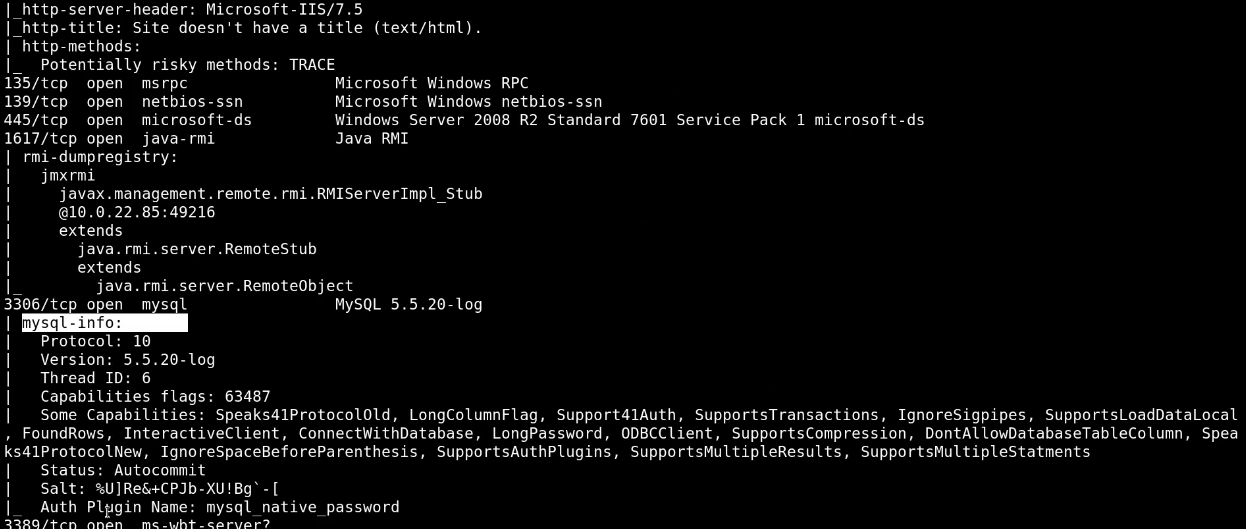This screenshot has height=529, width=1246.
Task: Click the java.rmi.server.RemoteObject line
Action: (224, 286)
